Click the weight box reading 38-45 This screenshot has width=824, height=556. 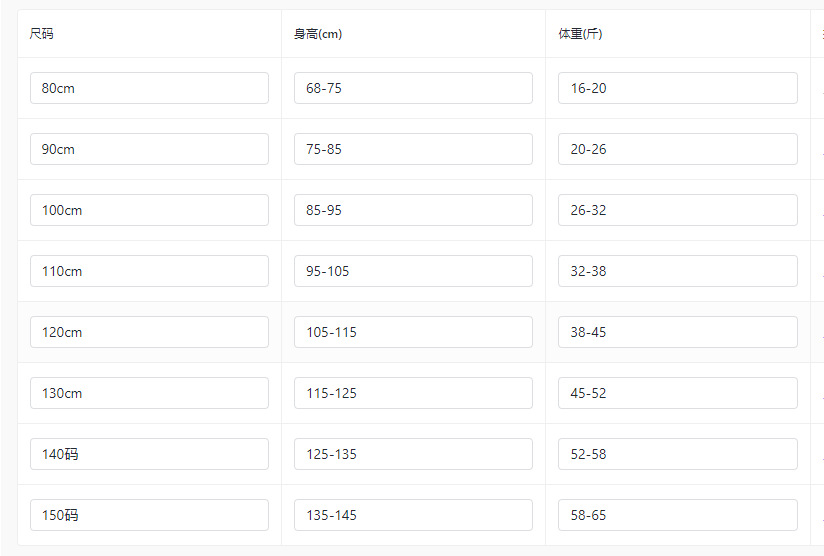[x=677, y=332]
